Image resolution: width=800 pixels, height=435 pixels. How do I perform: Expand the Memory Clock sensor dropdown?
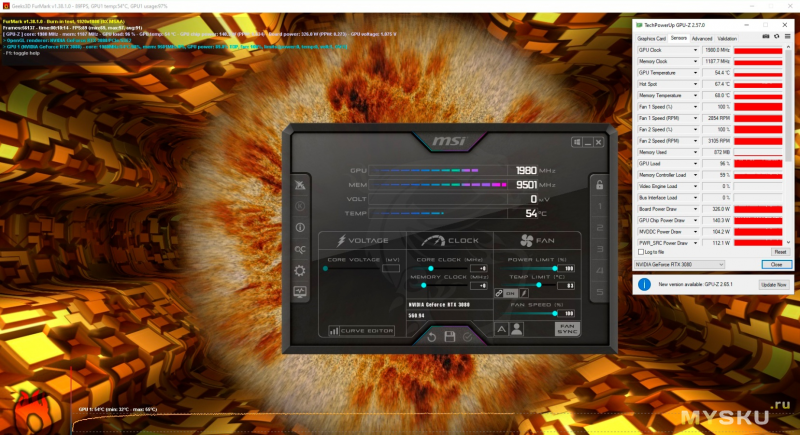point(695,61)
